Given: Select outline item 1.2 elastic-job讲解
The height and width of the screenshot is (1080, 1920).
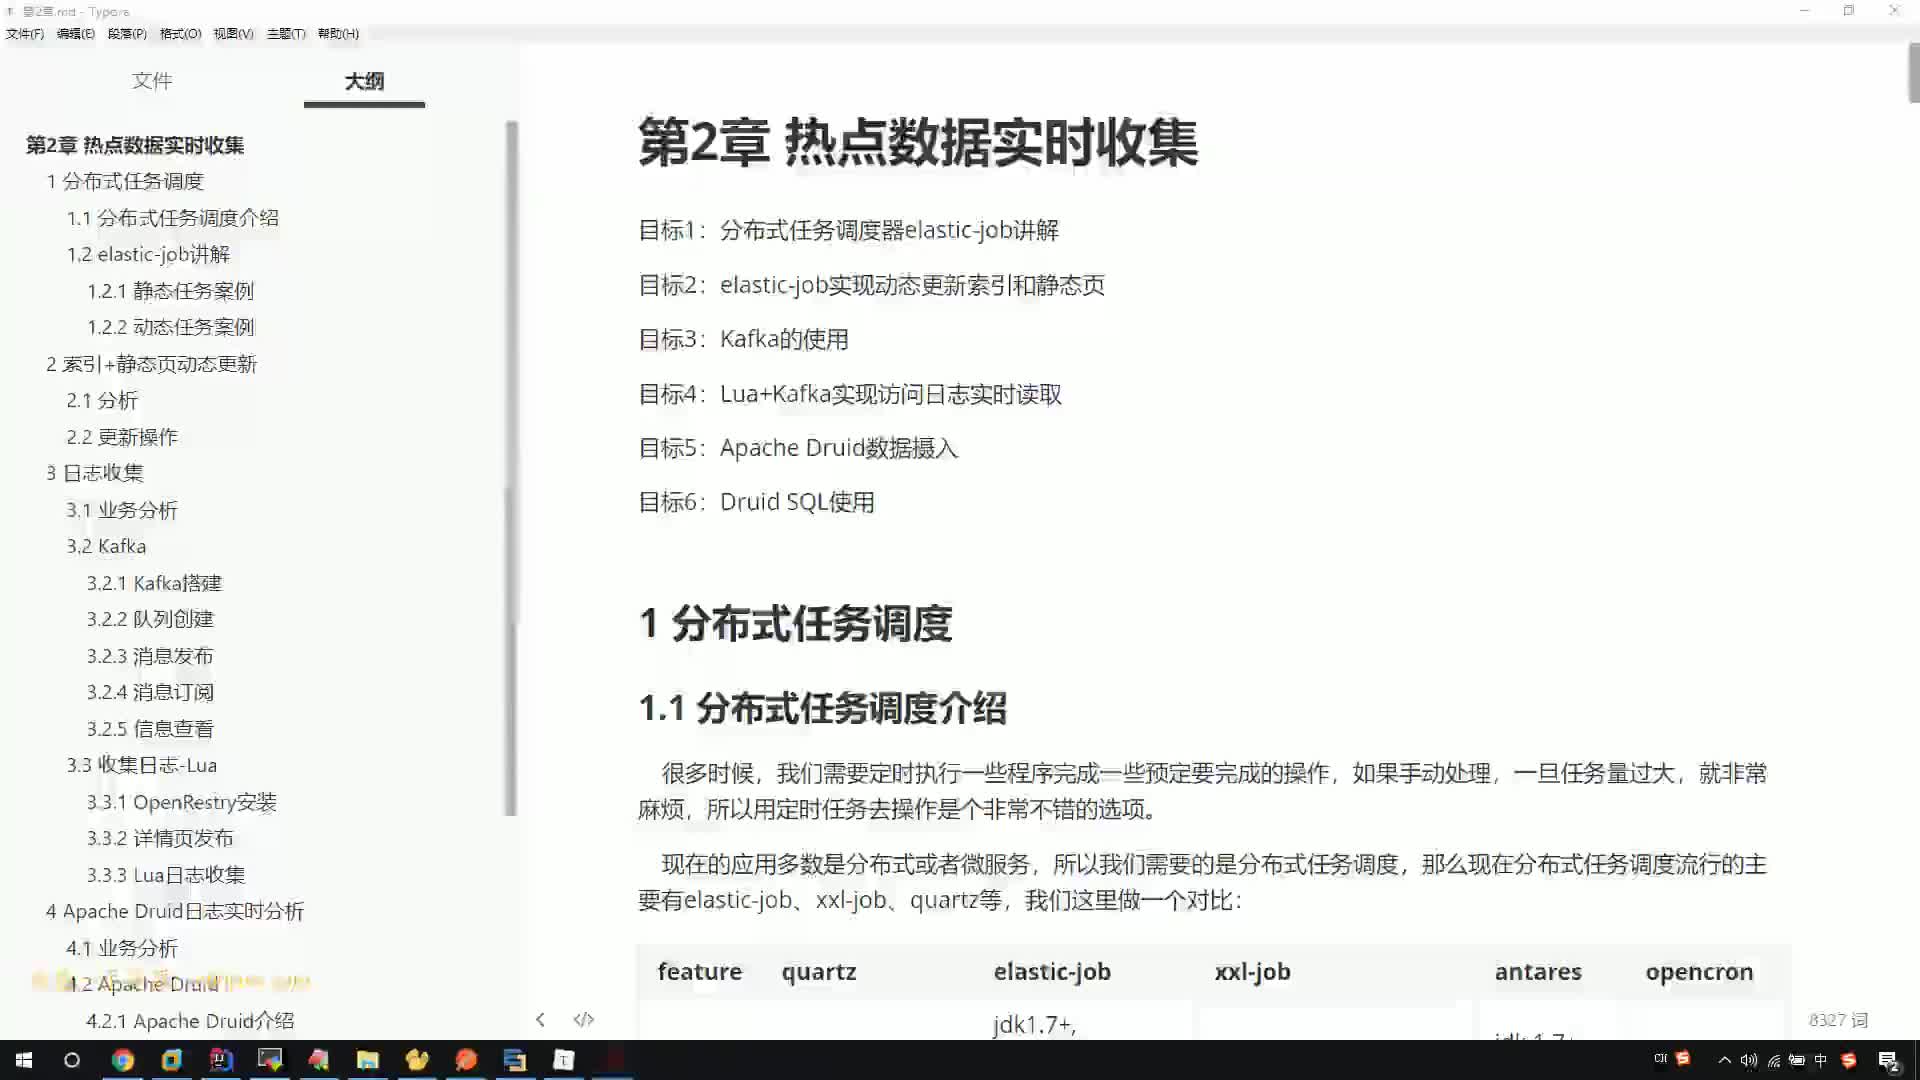Looking at the screenshot, I should tap(148, 254).
